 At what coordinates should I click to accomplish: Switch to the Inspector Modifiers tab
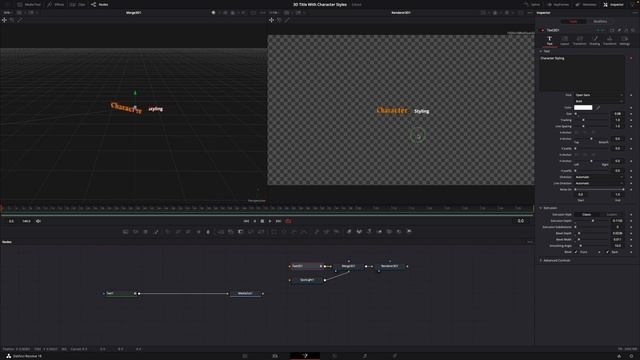pos(600,21)
